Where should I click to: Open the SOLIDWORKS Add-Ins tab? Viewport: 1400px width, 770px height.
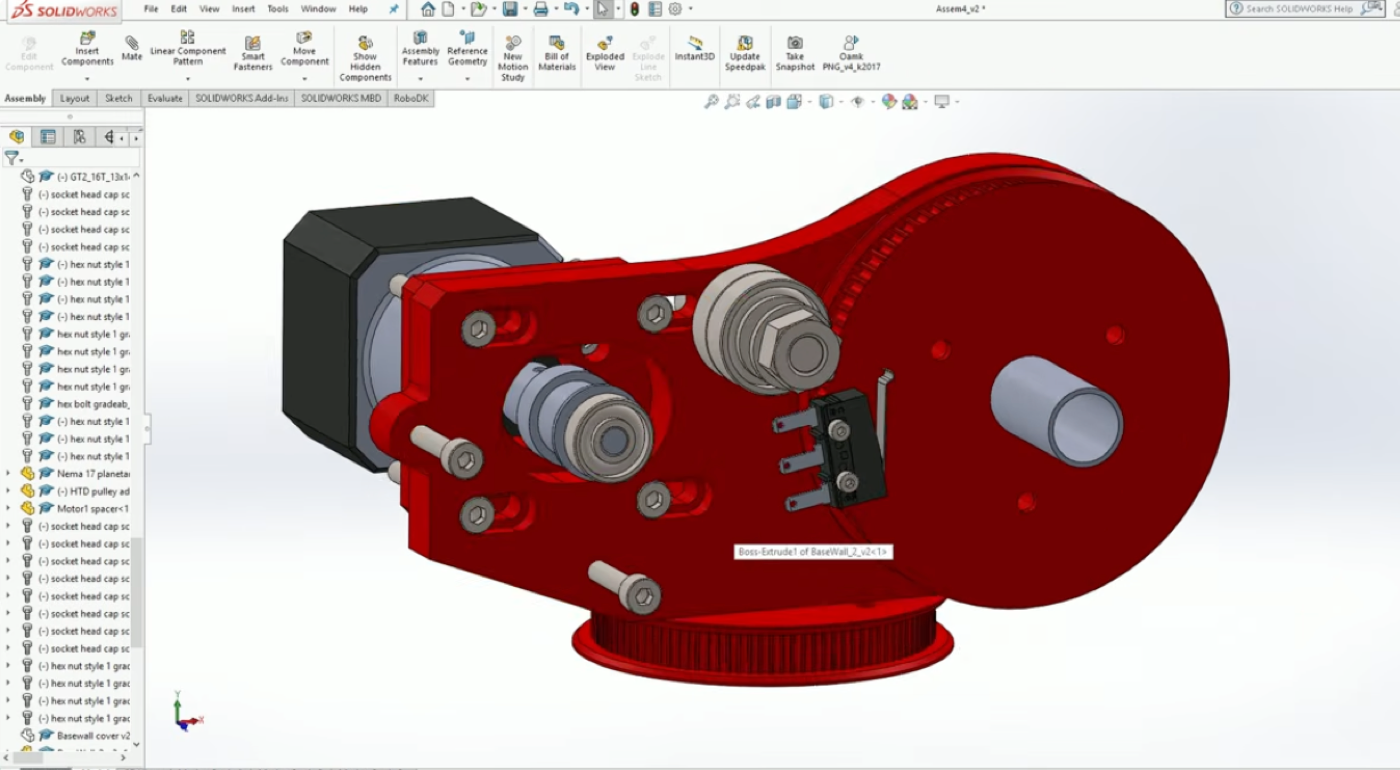(242, 98)
